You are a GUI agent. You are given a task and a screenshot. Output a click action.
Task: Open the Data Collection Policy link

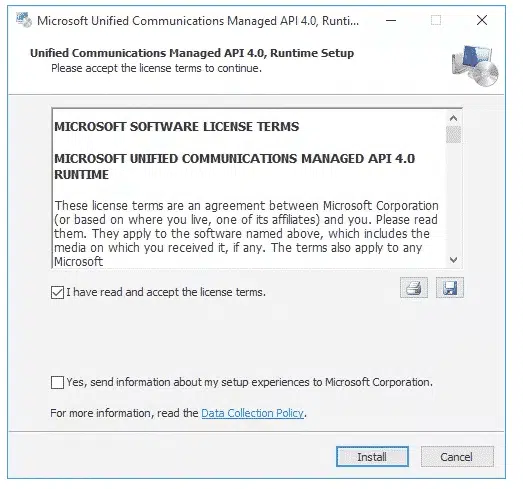point(252,413)
